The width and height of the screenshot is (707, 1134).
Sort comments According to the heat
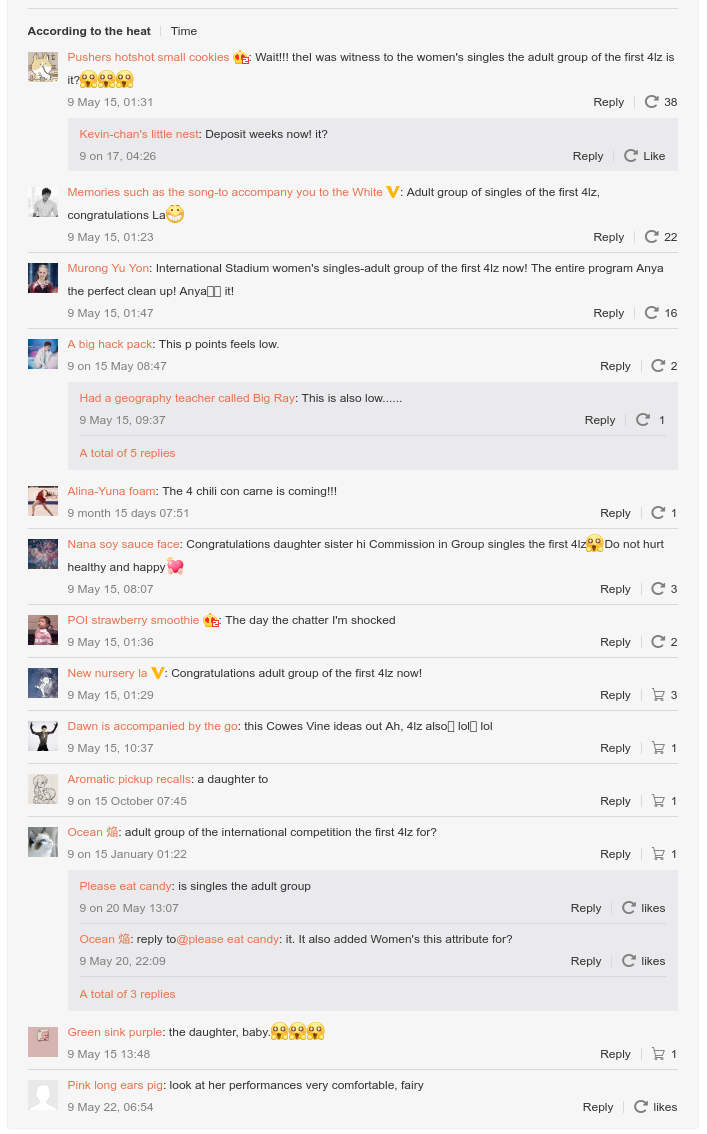(89, 31)
